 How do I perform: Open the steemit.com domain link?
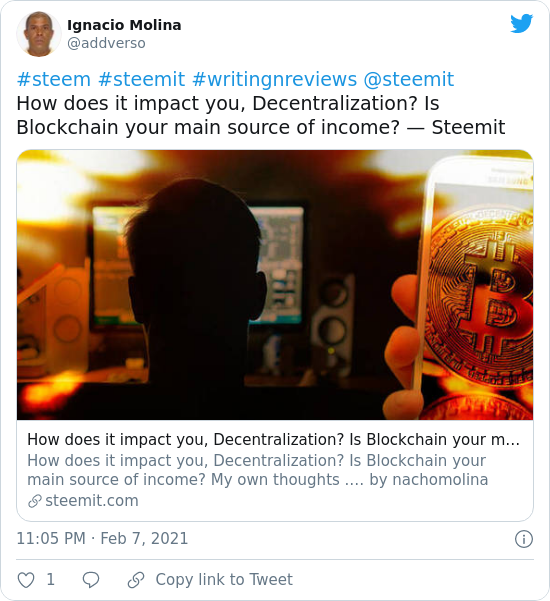coord(92,501)
